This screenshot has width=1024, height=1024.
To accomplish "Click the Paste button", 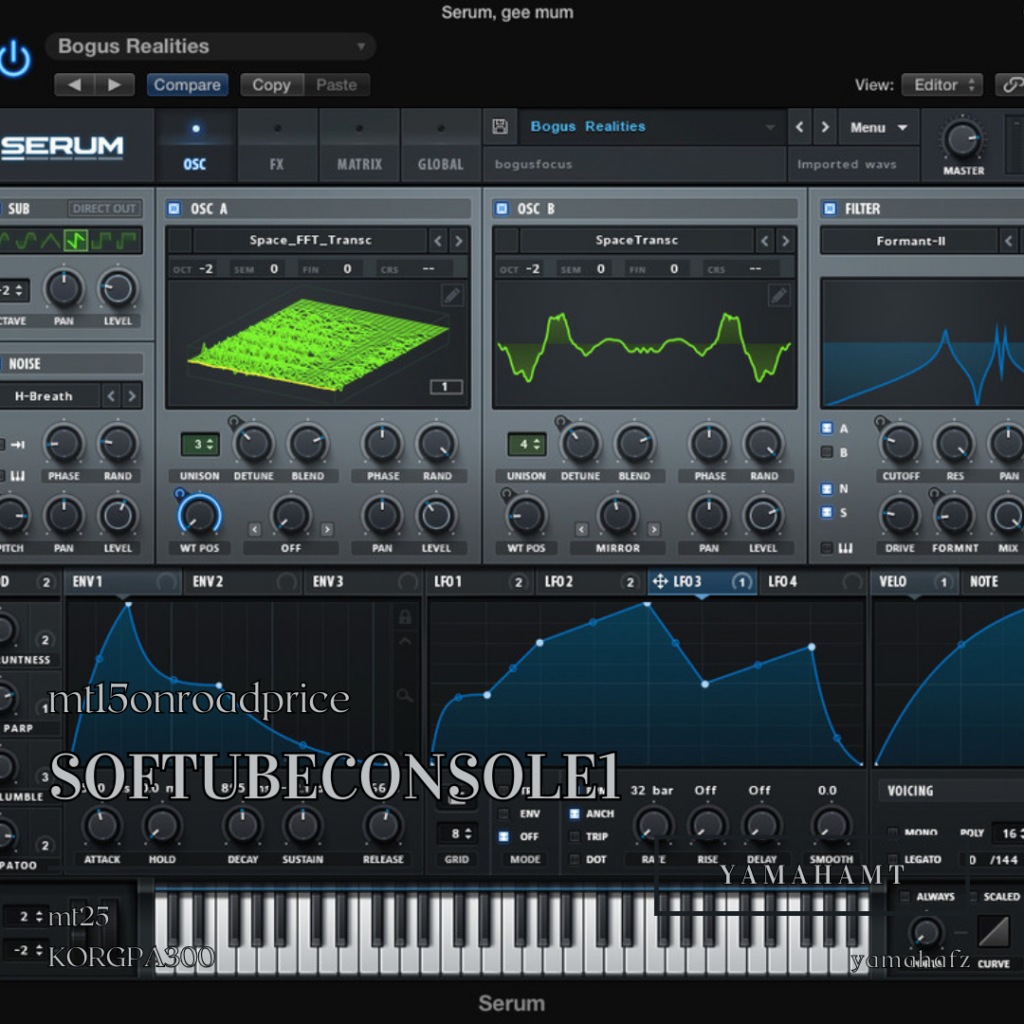I will click(x=336, y=85).
